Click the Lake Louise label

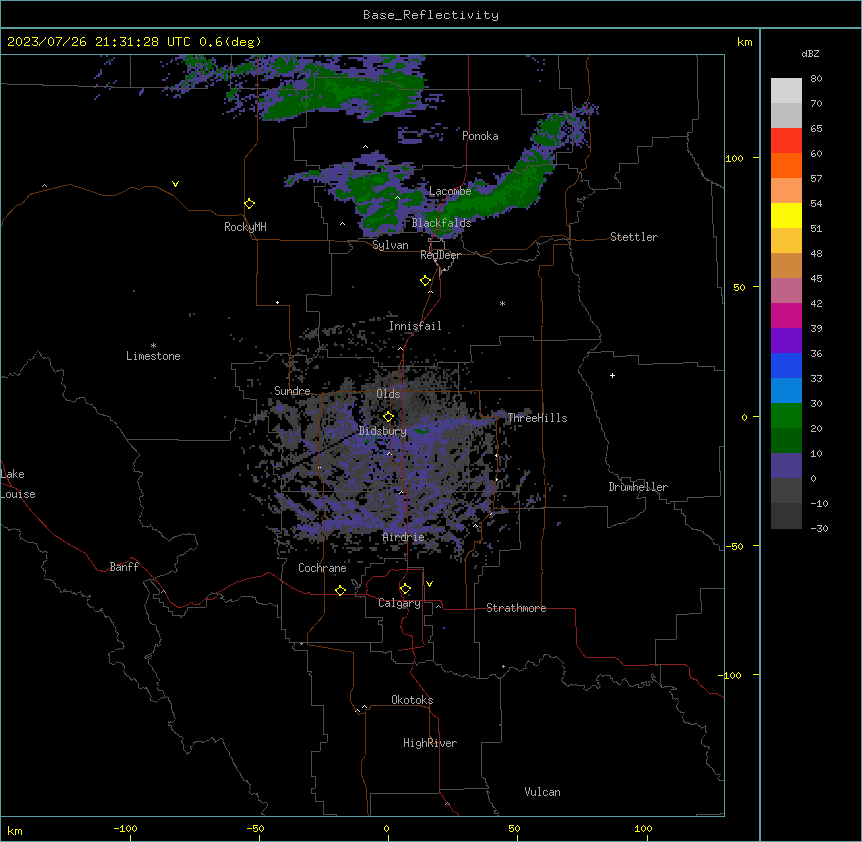(x=18, y=484)
